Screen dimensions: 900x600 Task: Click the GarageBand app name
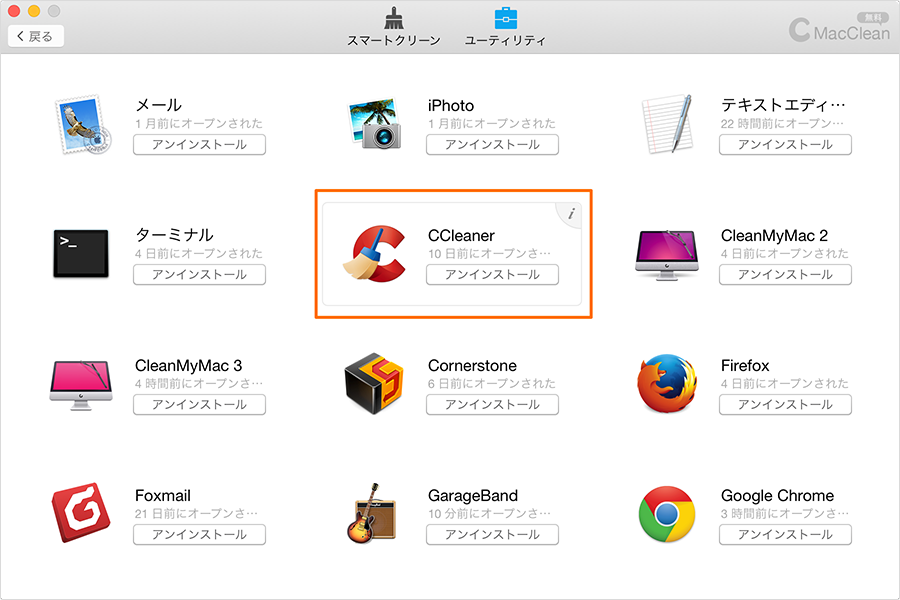click(472, 496)
